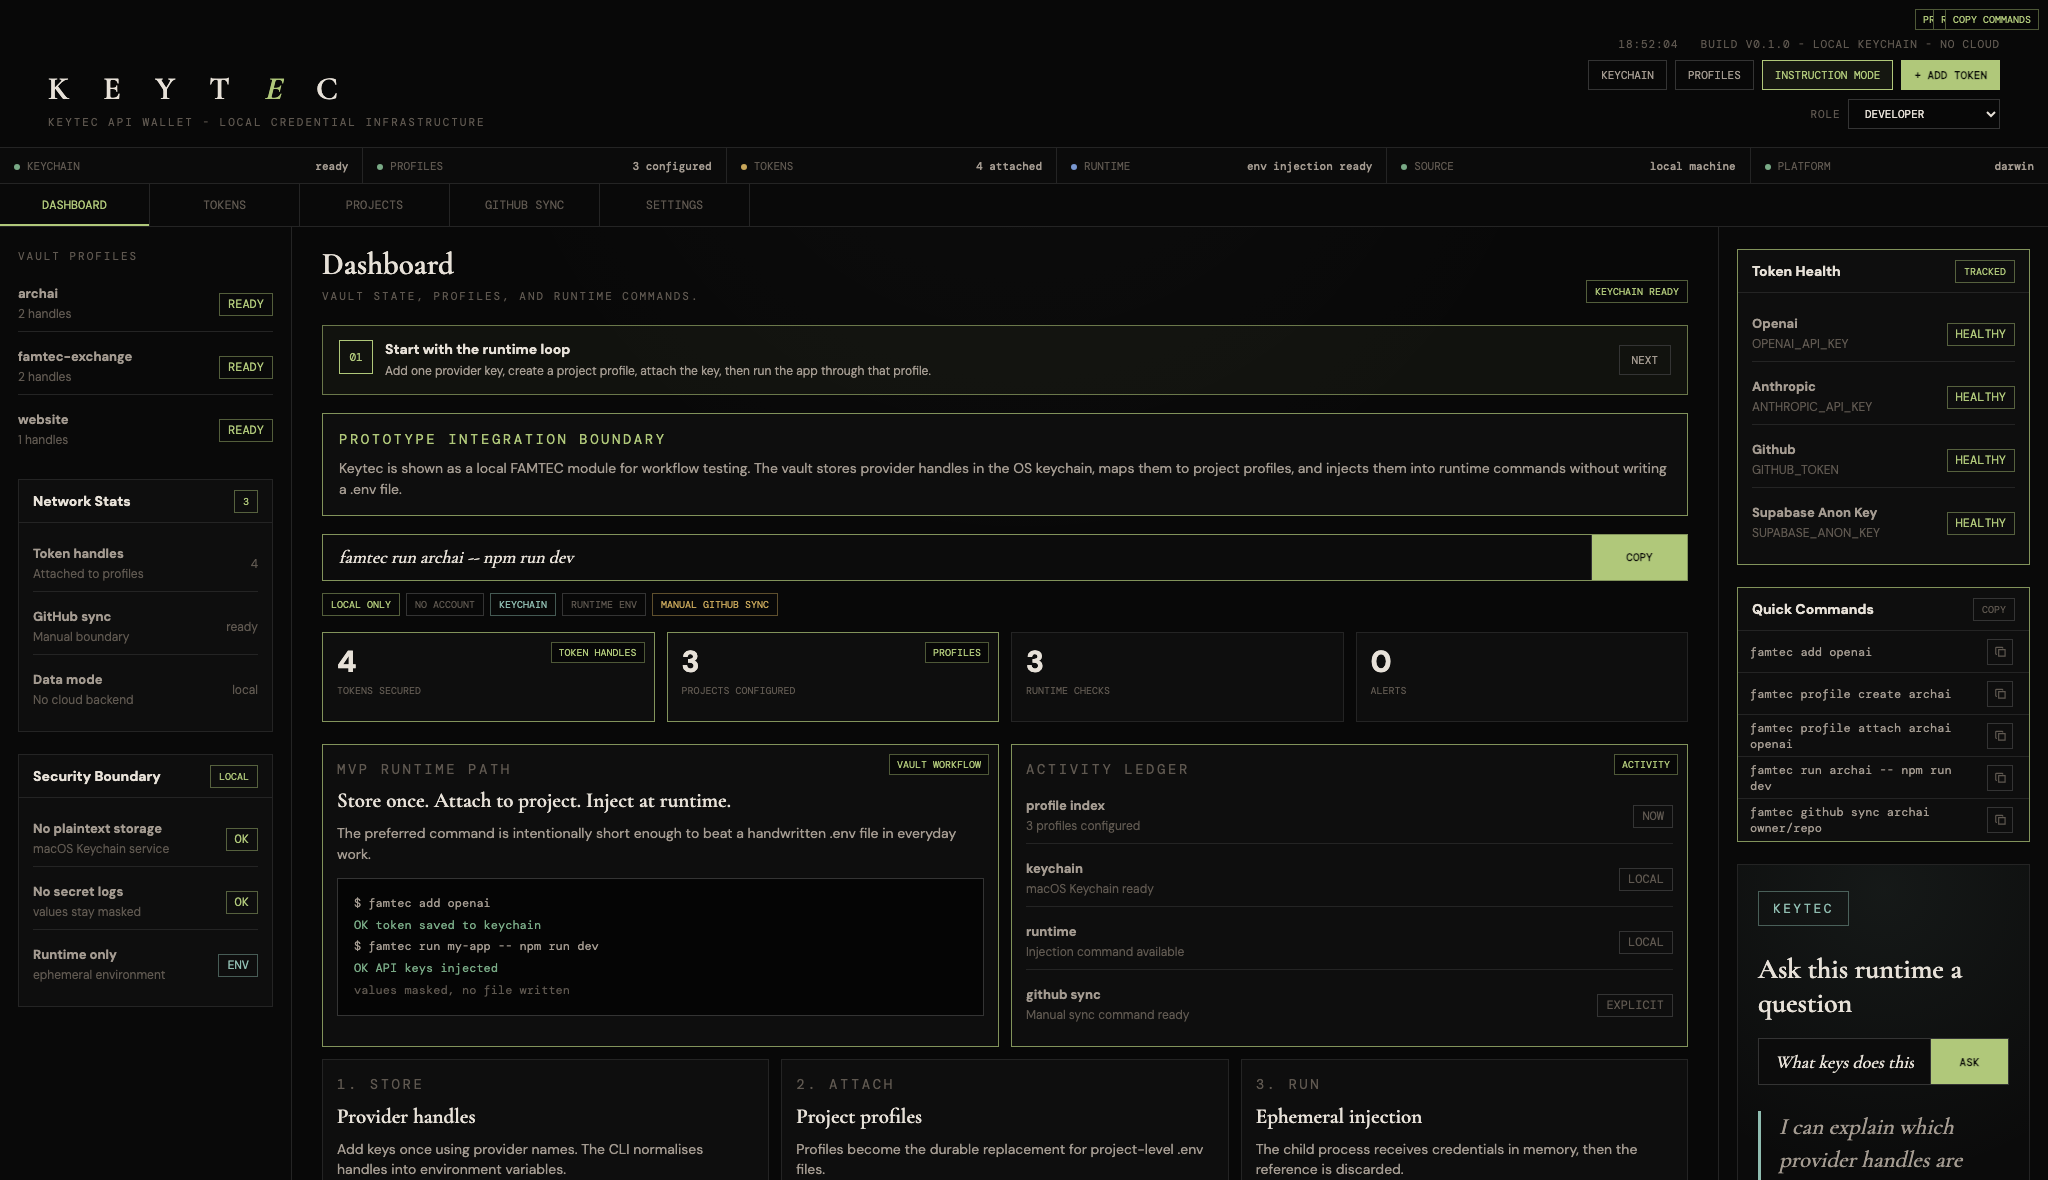2048x1180 pixels.
Task: Click the Explicit badge on github sync
Action: (x=1635, y=1005)
